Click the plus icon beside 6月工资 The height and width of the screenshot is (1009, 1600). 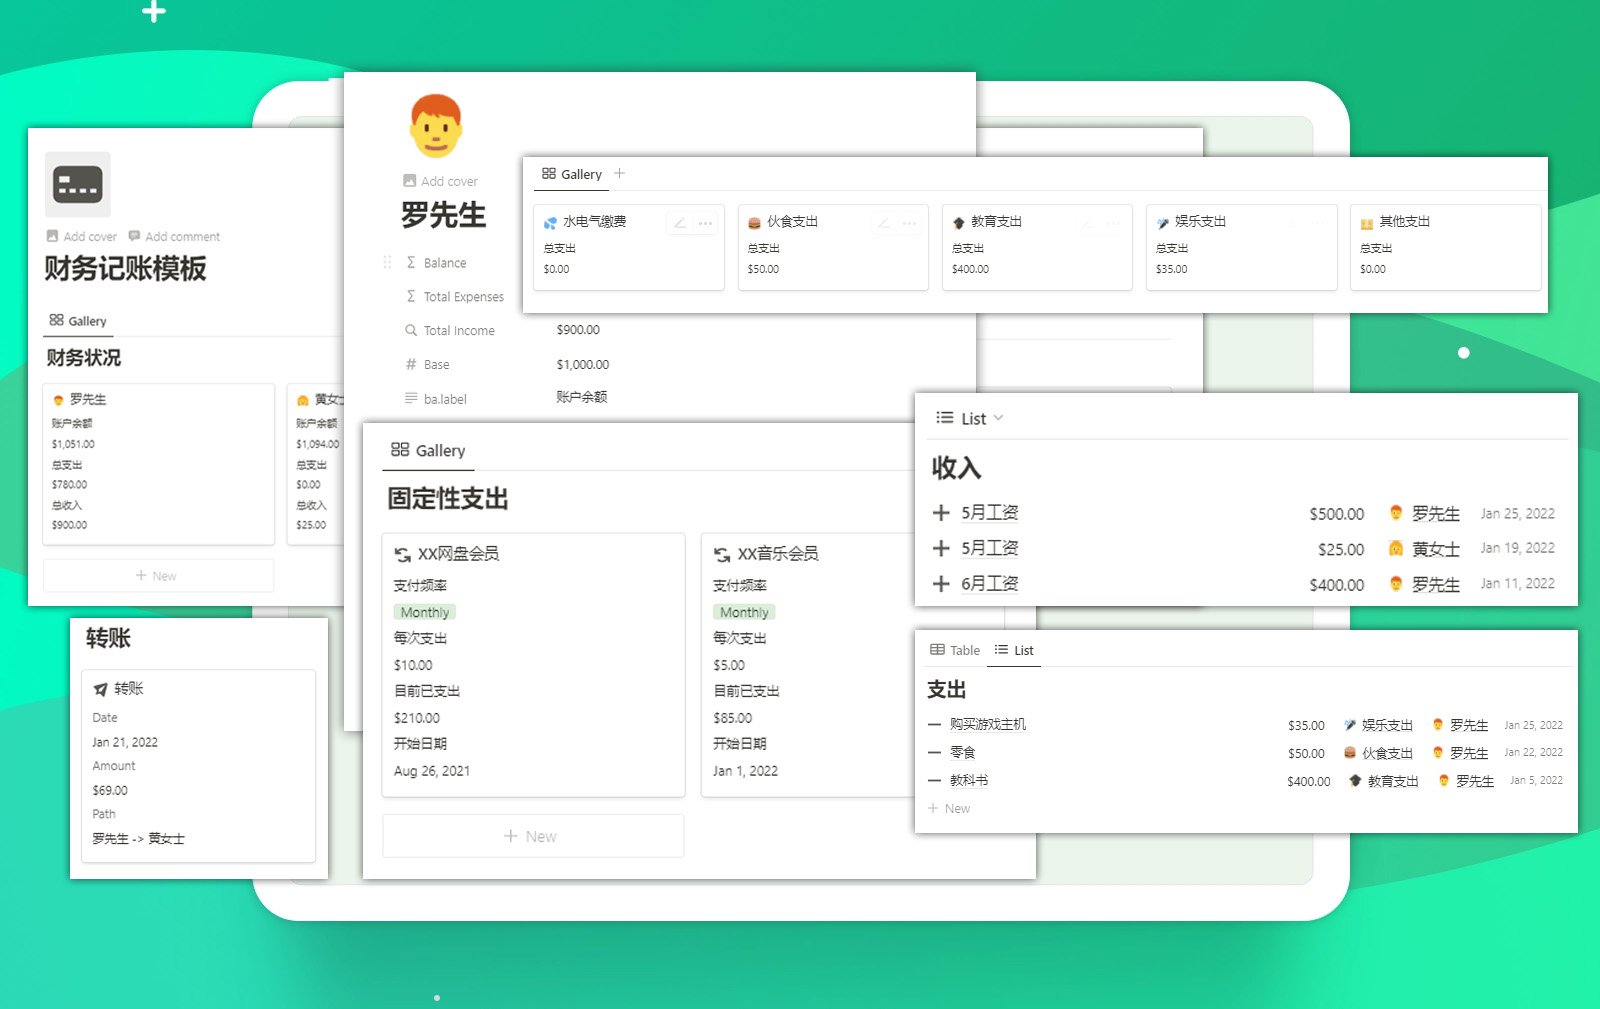[x=940, y=584]
